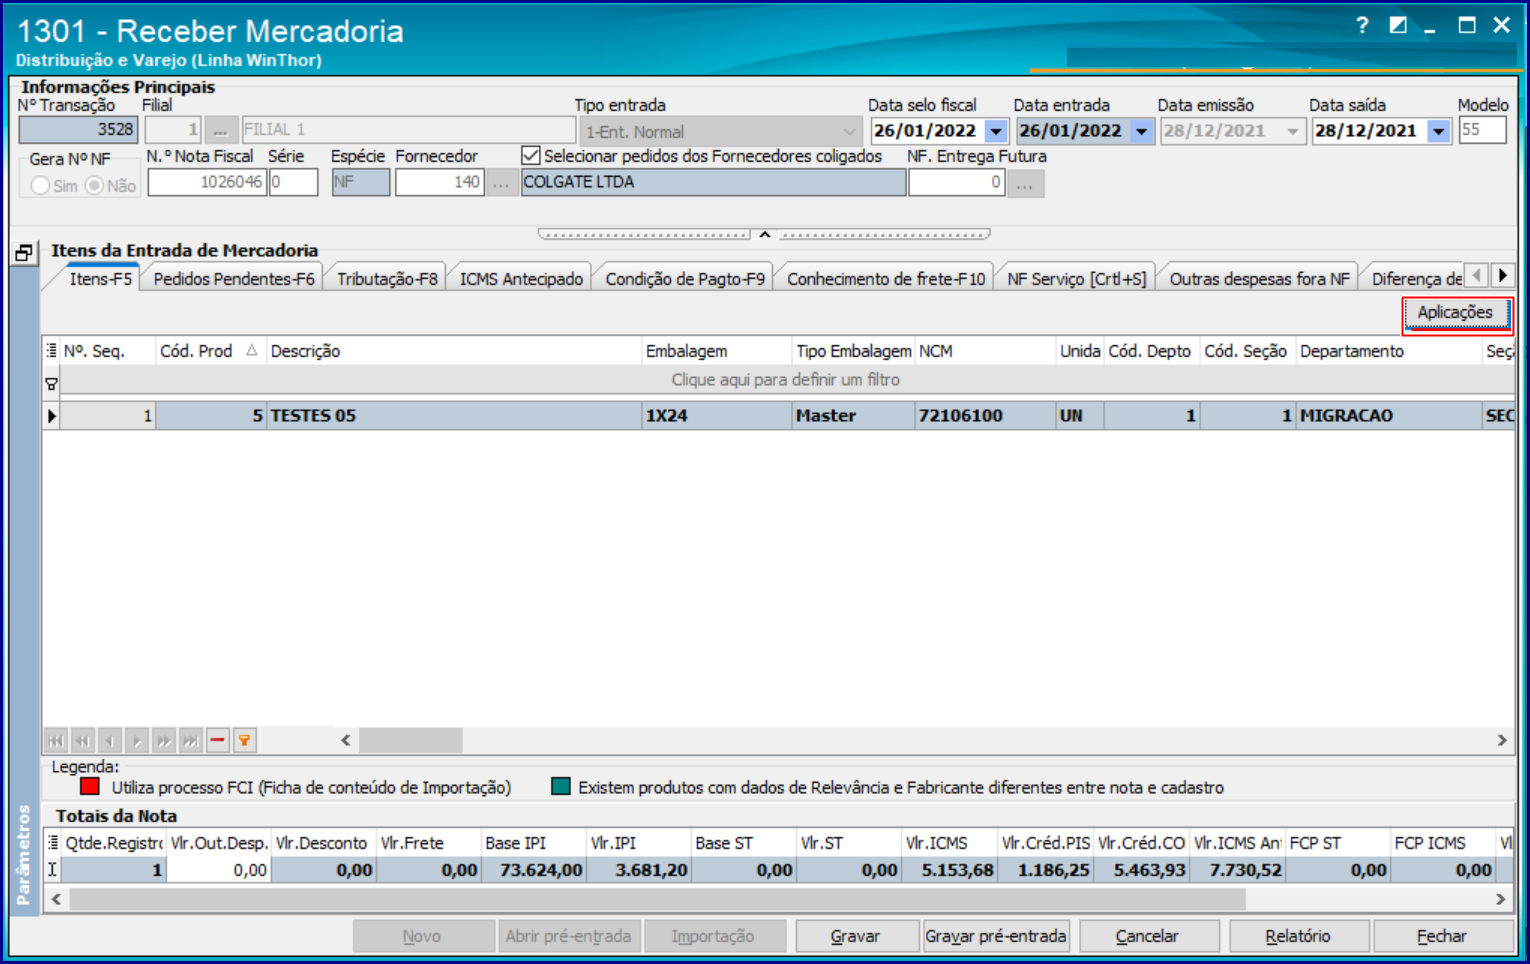1530x964 pixels.
Task: Switch to Itens-F5 tab
Action: [x=100, y=279]
